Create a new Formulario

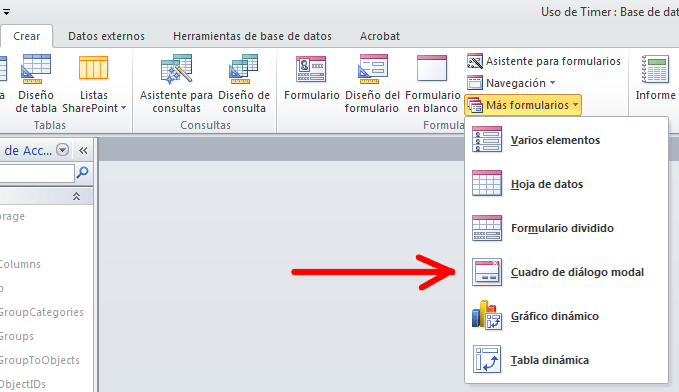click(x=311, y=77)
